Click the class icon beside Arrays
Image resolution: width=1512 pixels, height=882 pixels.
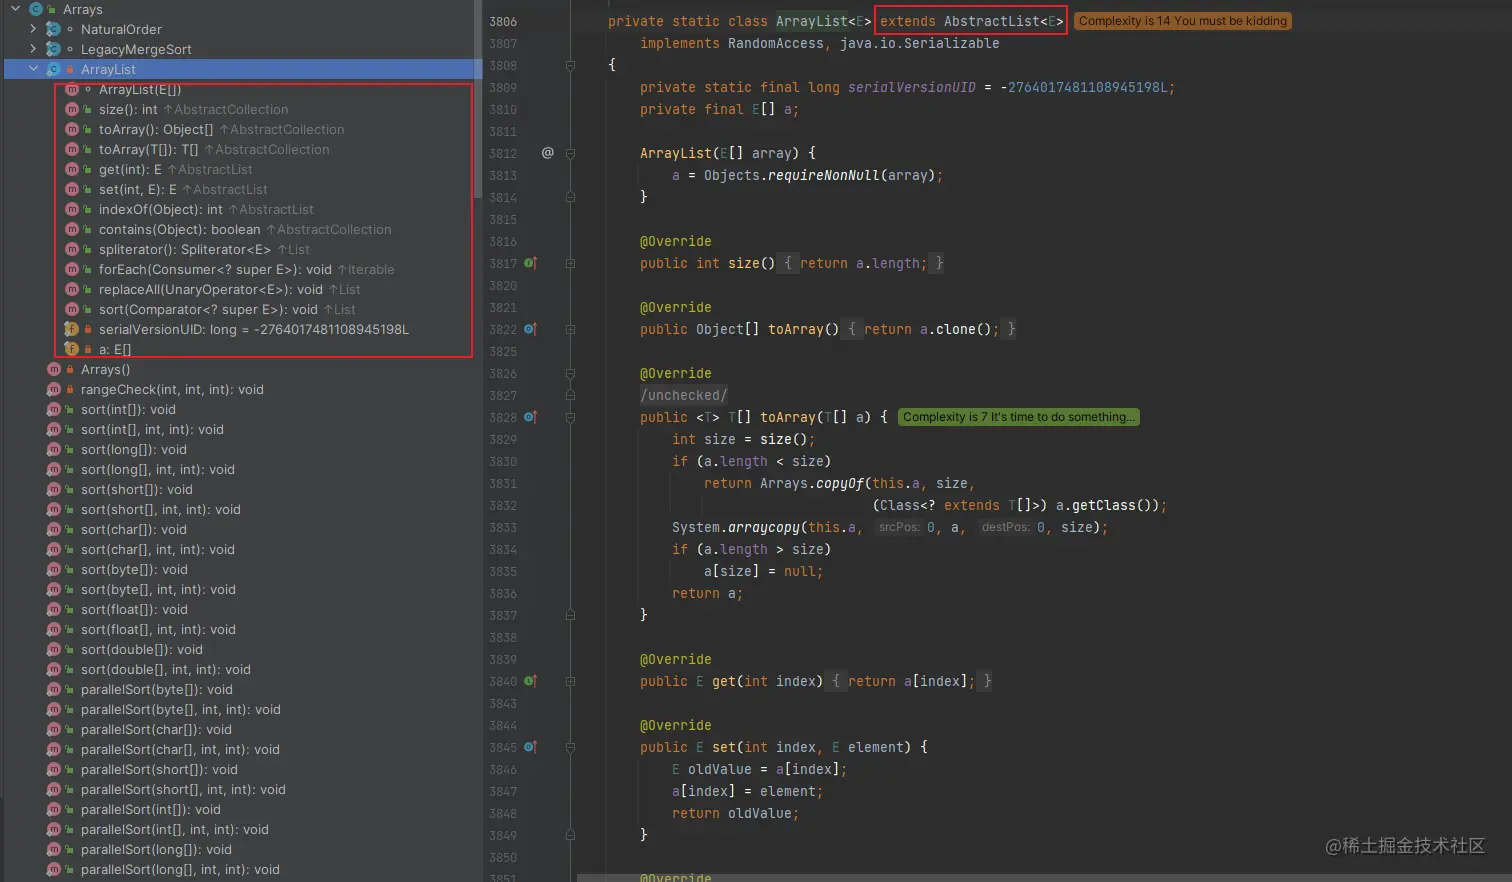(36, 9)
